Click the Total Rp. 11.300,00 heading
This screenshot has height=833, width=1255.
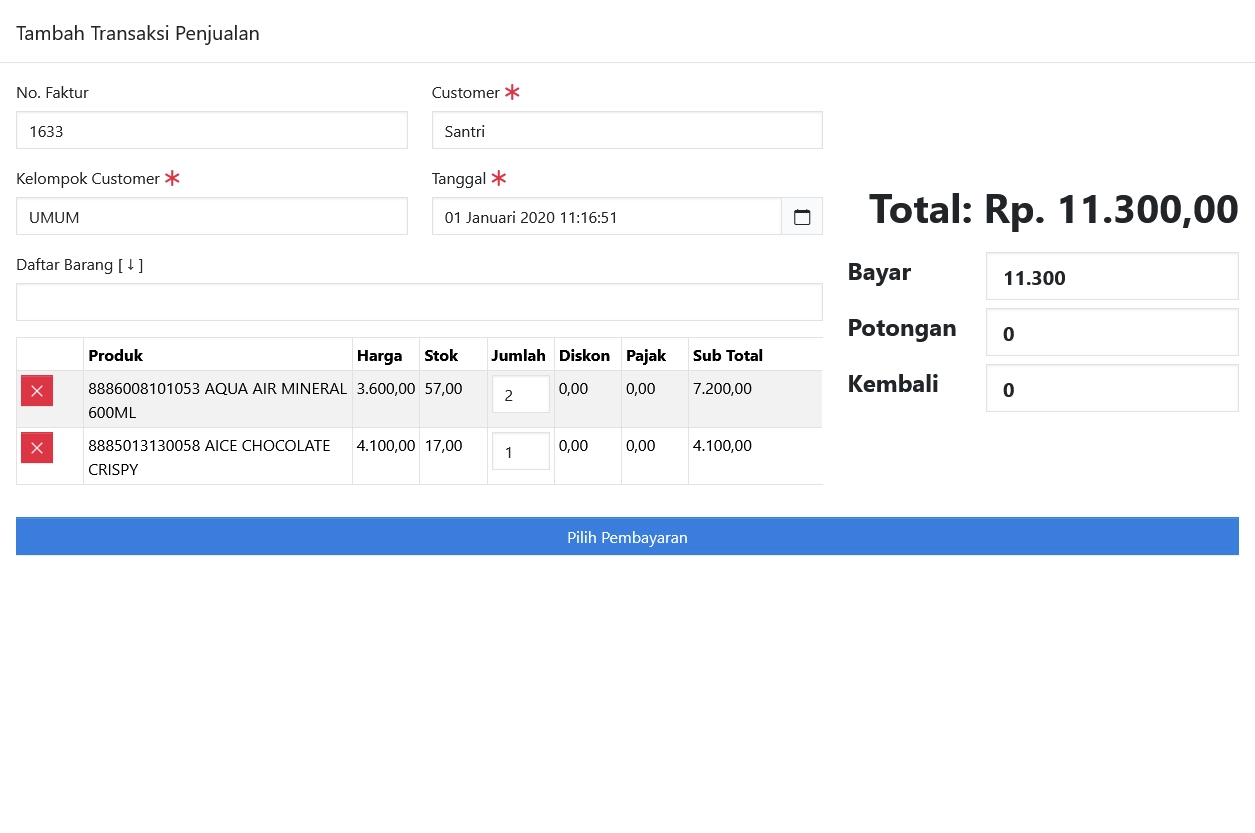tap(1053, 209)
